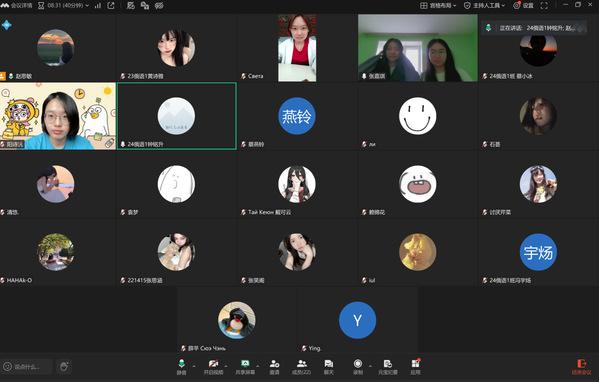Open 设置 settings gear

point(523,5)
